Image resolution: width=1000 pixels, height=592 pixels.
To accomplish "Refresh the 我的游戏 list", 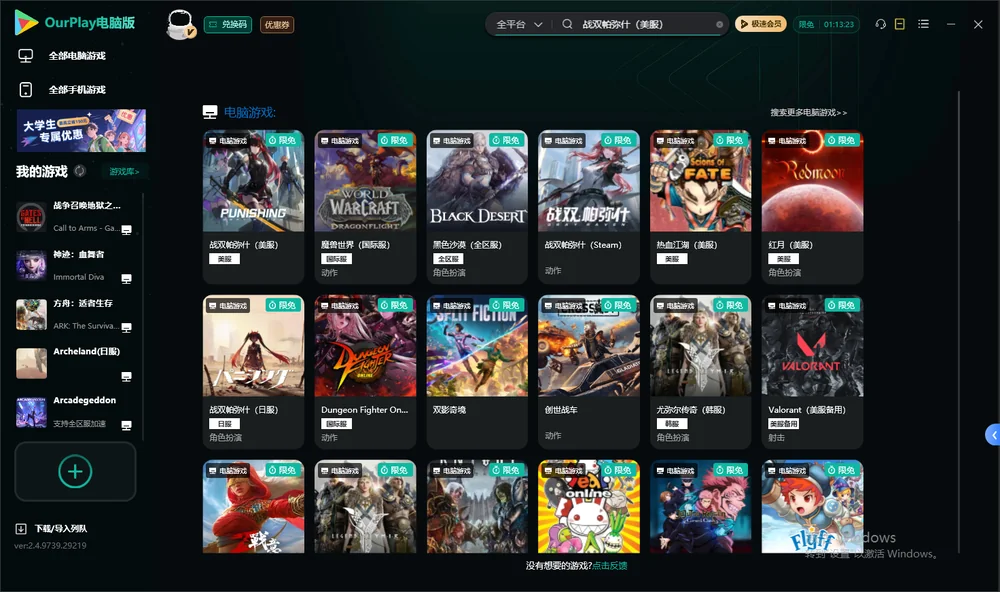I will tap(80, 171).
